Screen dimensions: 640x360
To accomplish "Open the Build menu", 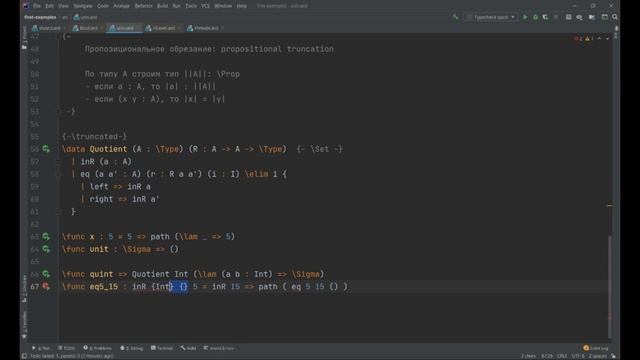I will tap(162, 6).
